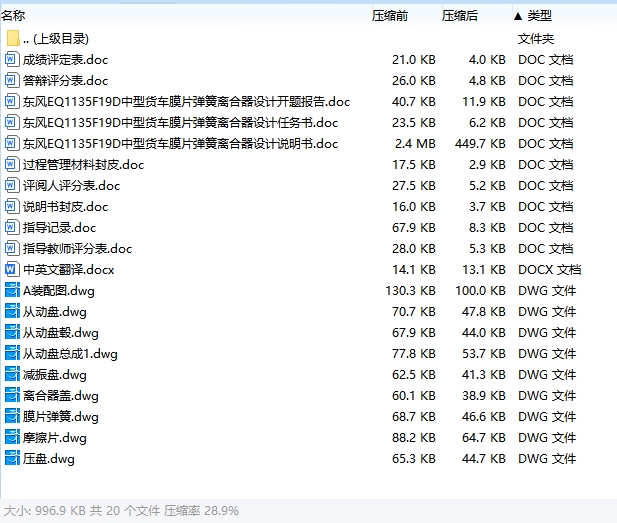Viewport: 617px width, 523px height.
Task: Click the 130.3 KB original size value
Action: pos(410,291)
